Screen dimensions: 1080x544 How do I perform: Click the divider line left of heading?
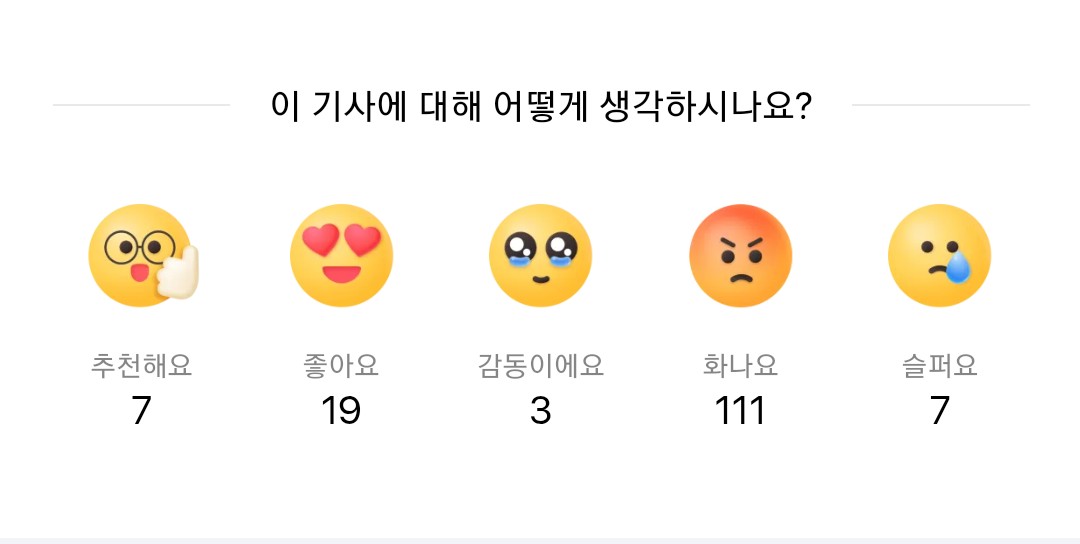(x=141, y=105)
